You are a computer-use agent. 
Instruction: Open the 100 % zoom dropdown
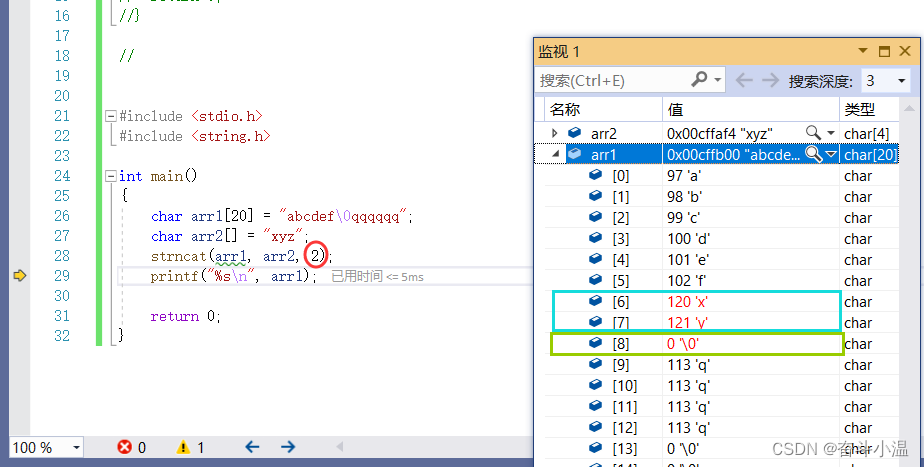76,448
